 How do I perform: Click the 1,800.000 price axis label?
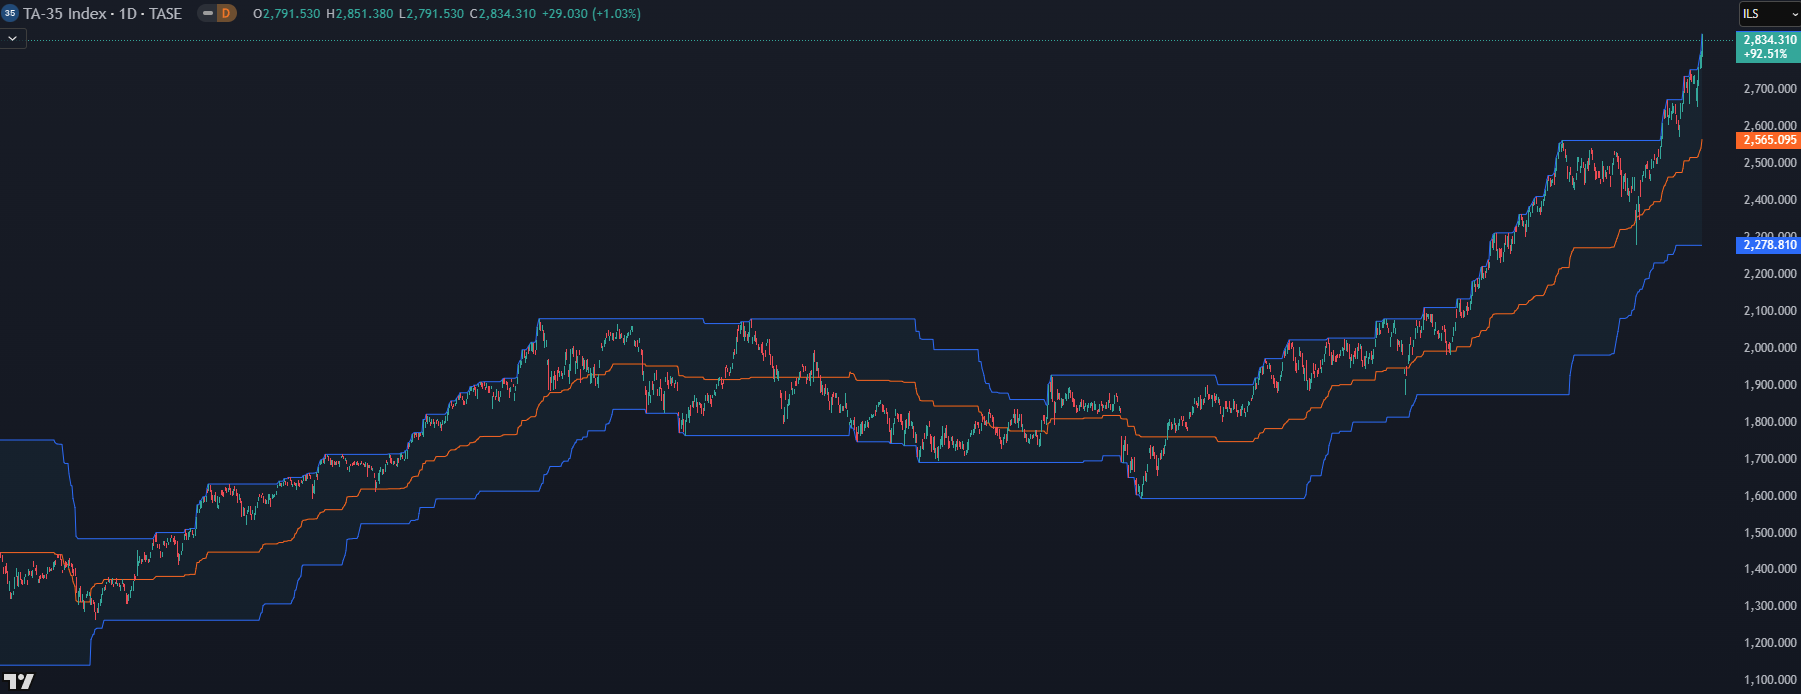pyautogui.click(x=1770, y=422)
